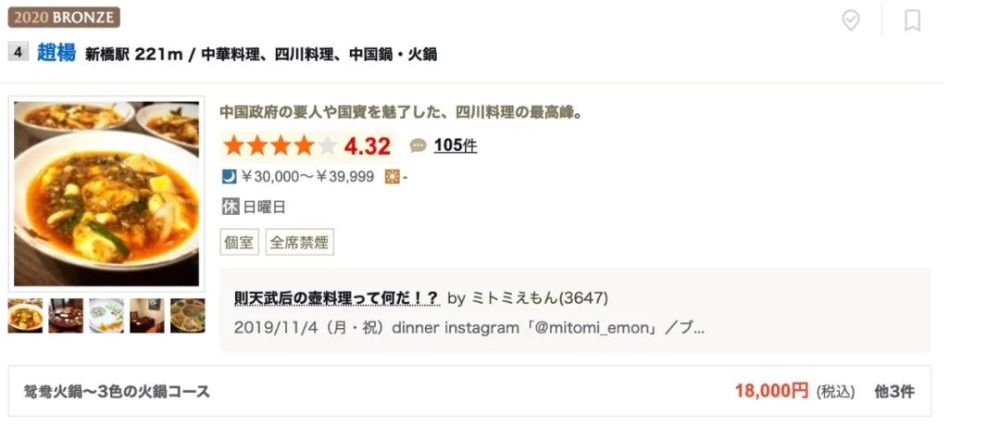Click the visited check-mark pin icon
Viewport: 1000px width, 428px height.
pos(850,20)
